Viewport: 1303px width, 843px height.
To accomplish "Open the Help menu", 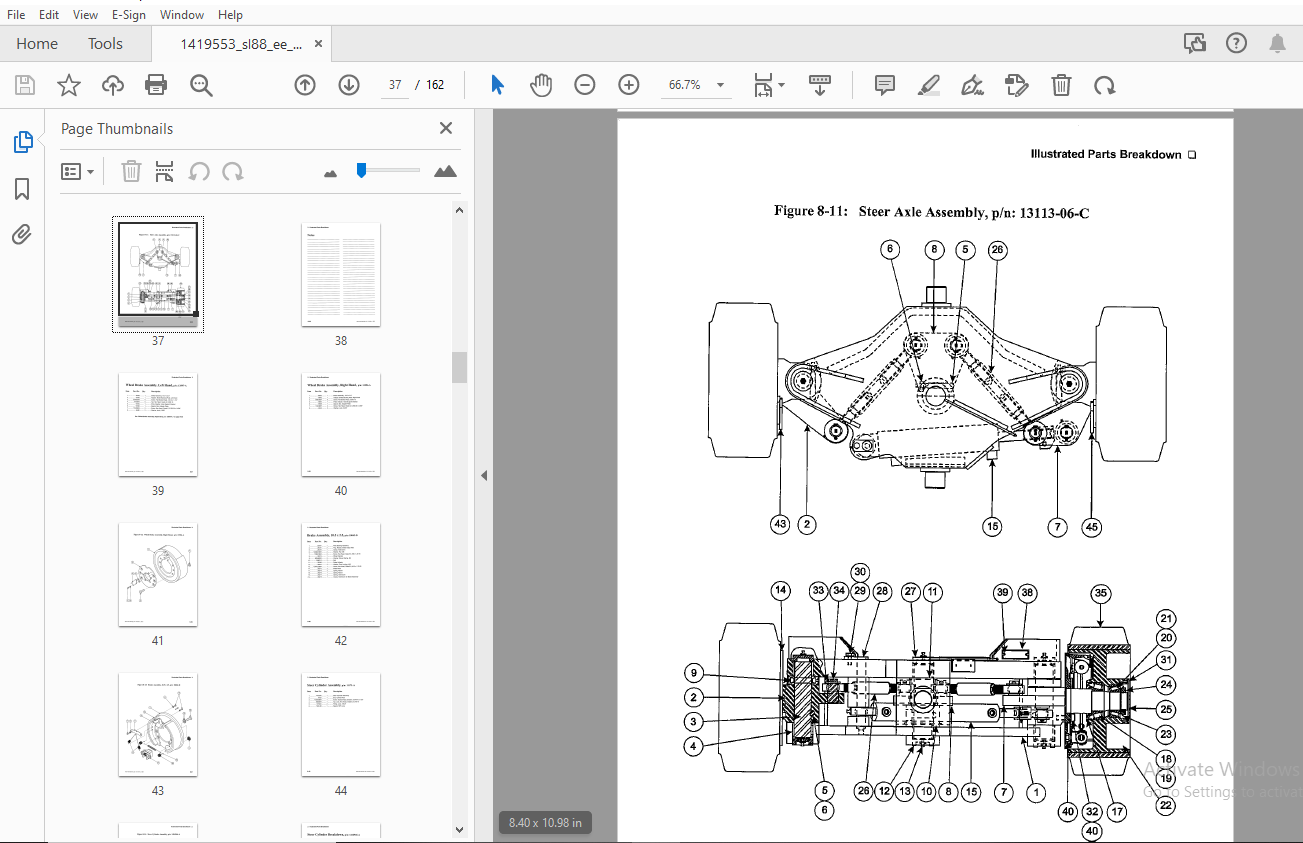I will click(230, 14).
